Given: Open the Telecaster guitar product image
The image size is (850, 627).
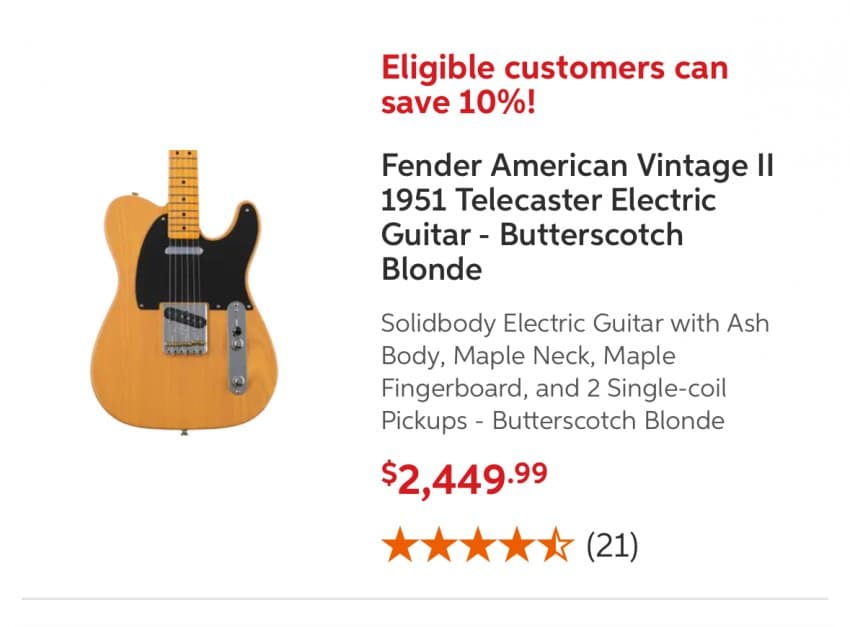Looking at the screenshot, I should 184,293.
